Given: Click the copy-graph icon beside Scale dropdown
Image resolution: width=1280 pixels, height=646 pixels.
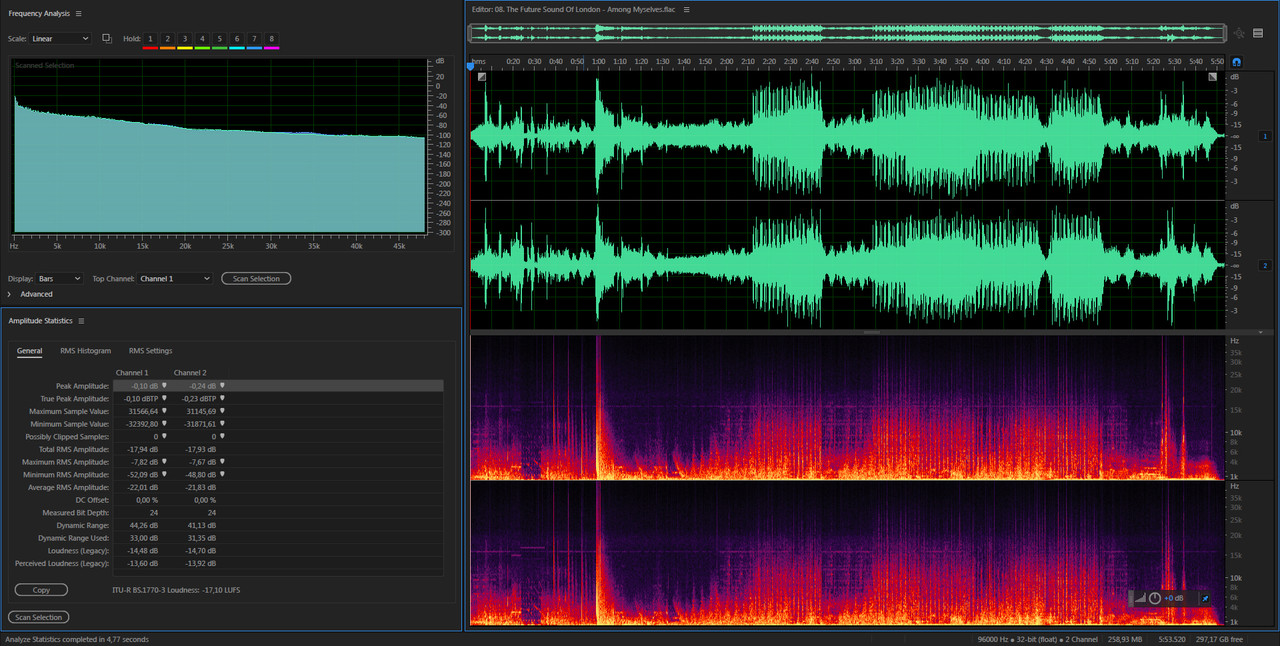Looking at the screenshot, I should tap(107, 39).
